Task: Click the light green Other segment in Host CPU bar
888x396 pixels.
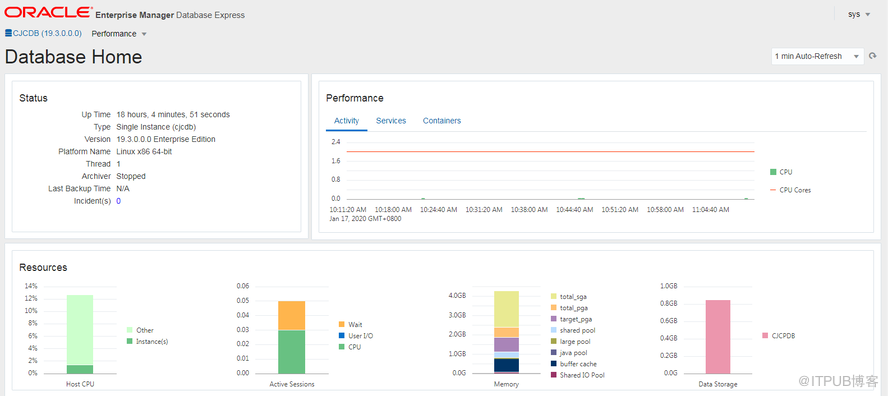Action: point(79,330)
